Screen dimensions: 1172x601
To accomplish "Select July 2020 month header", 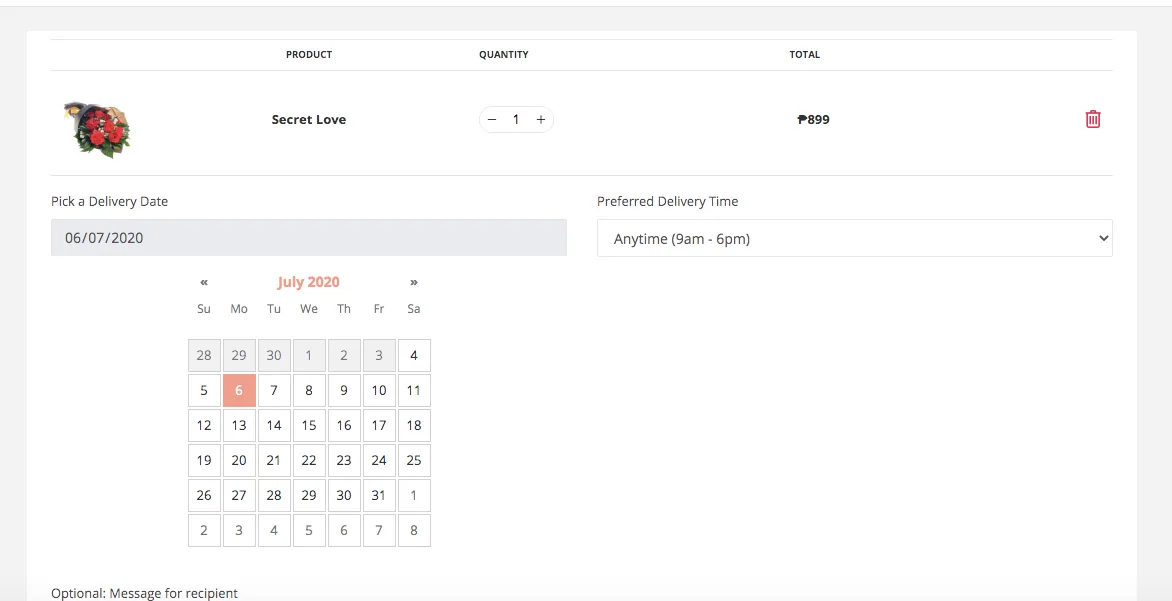I will [x=309, y=282].
